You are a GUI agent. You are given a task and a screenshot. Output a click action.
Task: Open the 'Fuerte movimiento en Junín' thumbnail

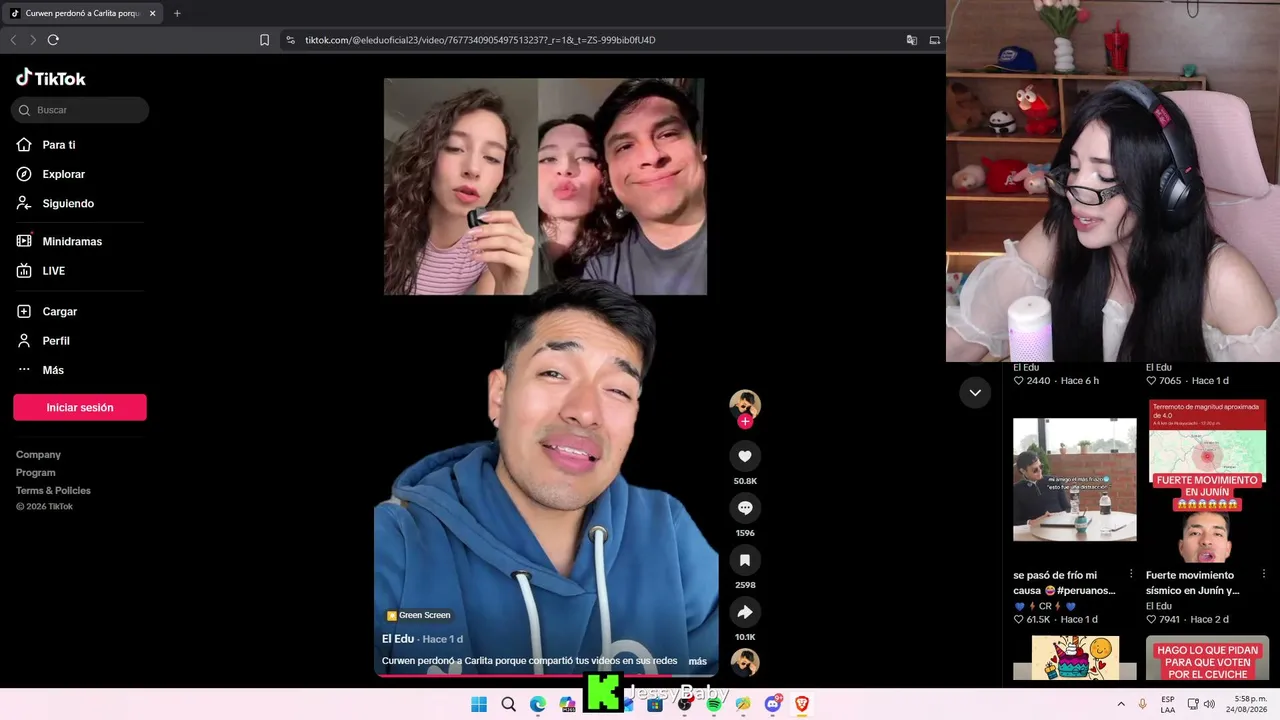tap(1208, 480)
